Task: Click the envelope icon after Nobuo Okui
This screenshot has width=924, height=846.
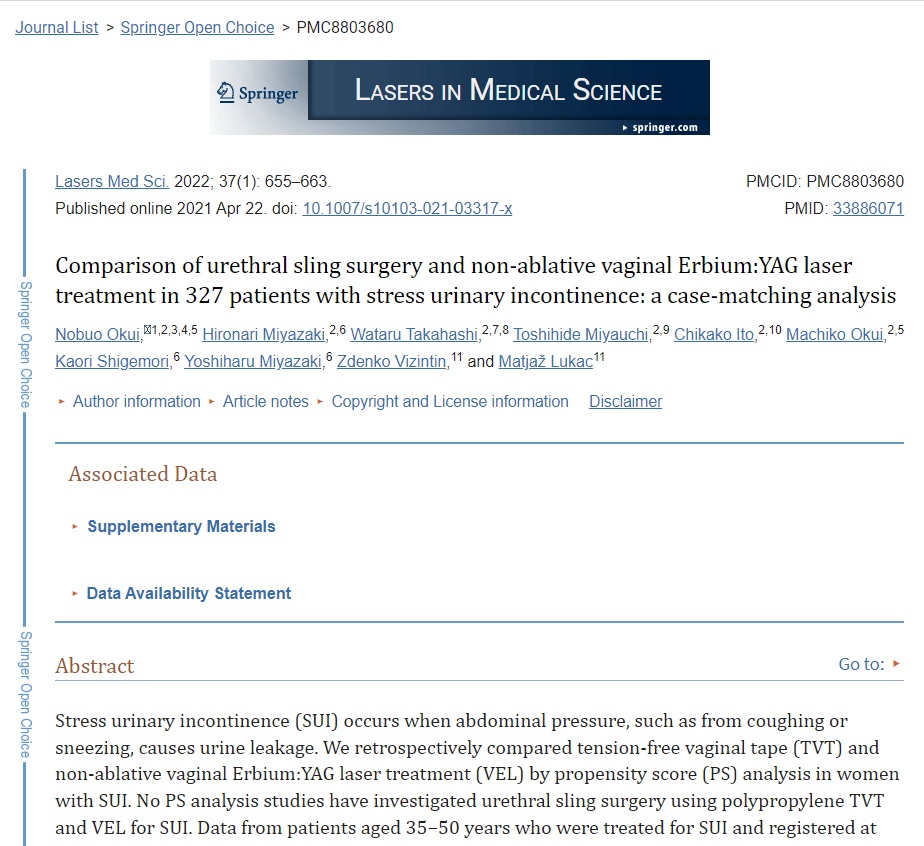Action: point(147,330)
